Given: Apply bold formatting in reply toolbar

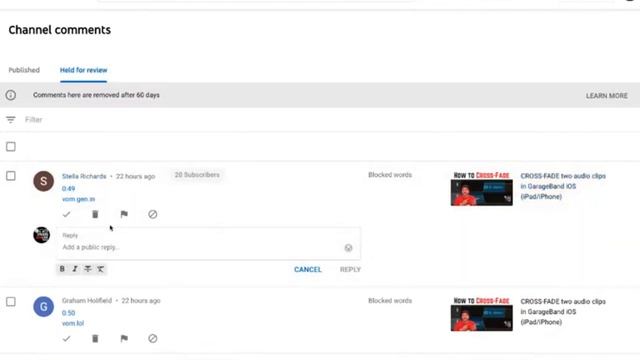Looking at the screenshot, I should pyautogui.click(x=62, y=269).
